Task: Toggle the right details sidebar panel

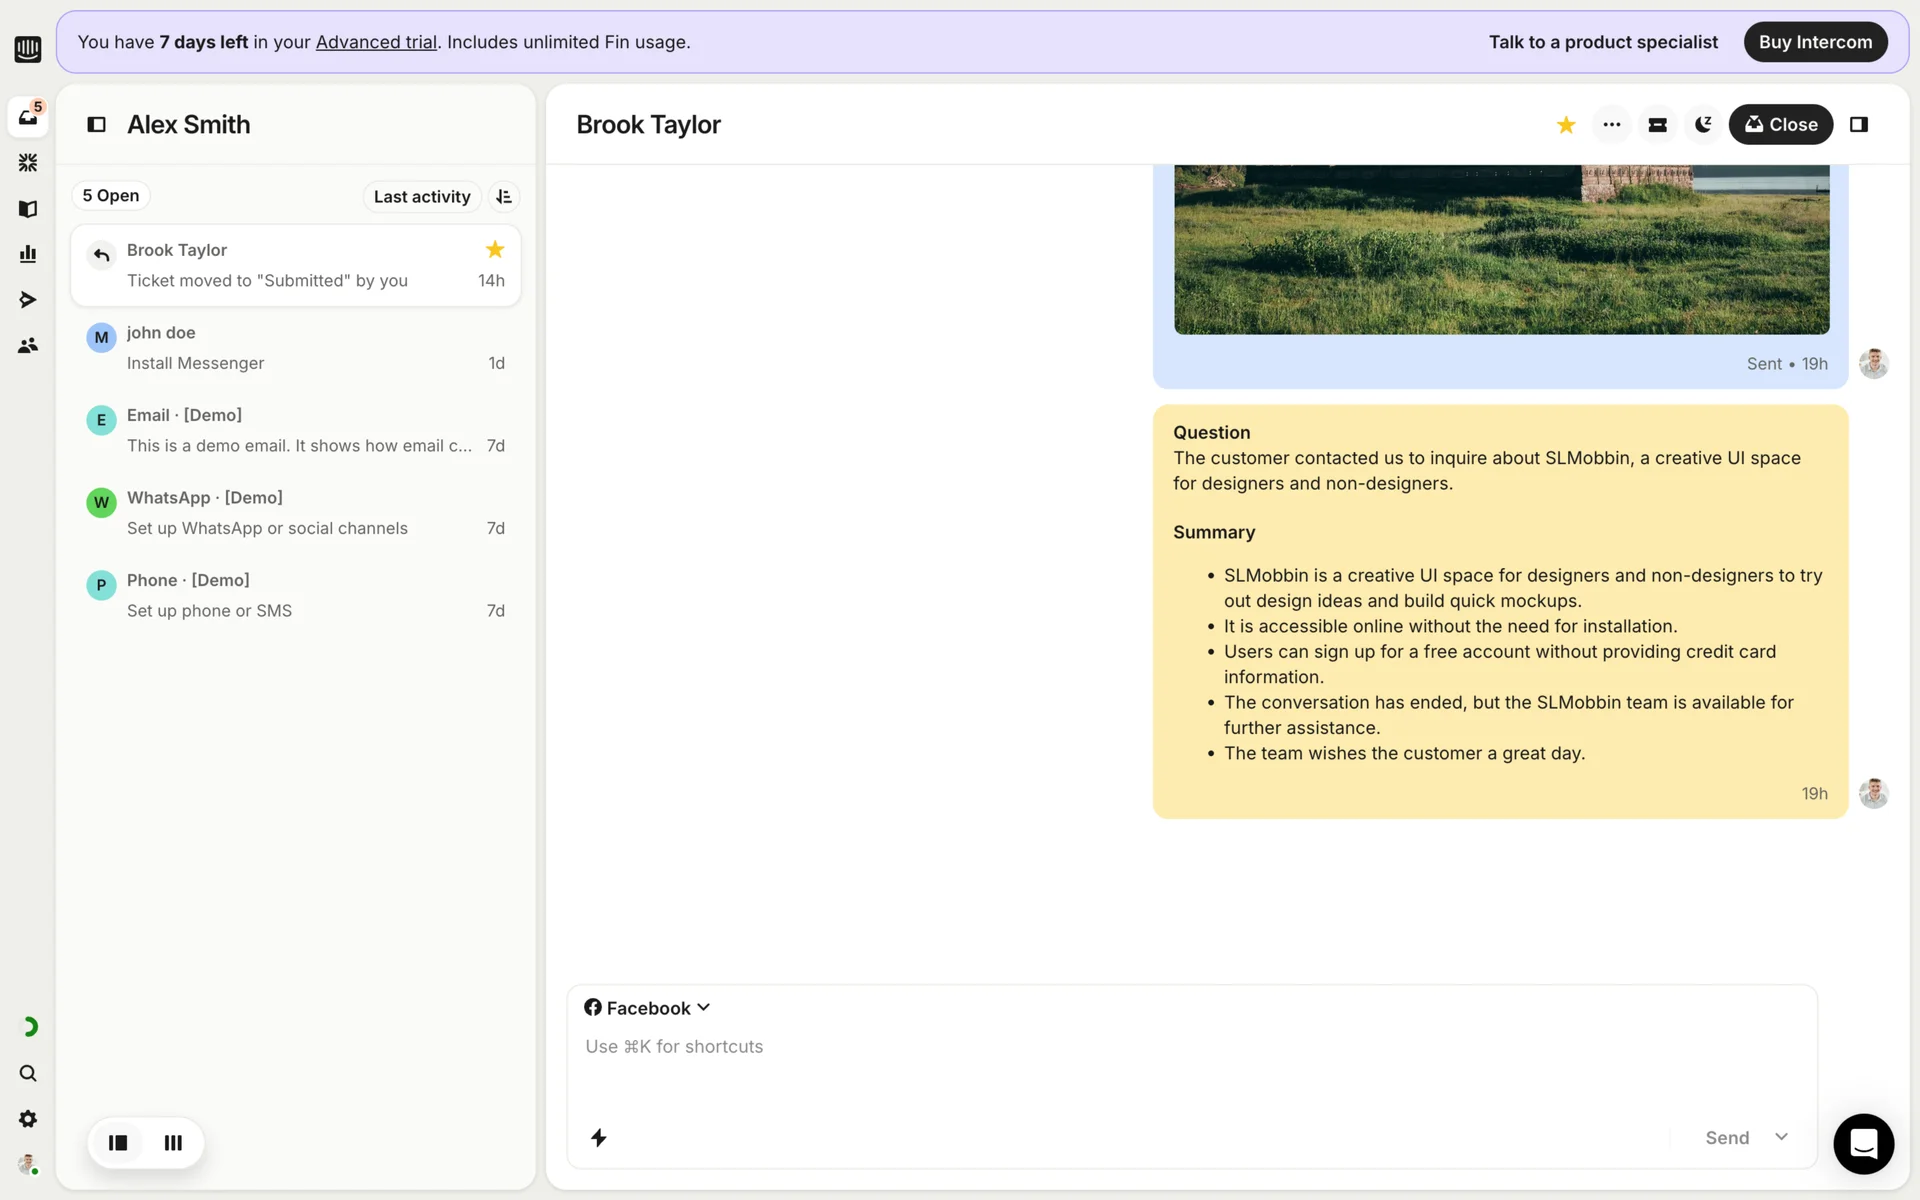Action: (x=1859, y=124)
